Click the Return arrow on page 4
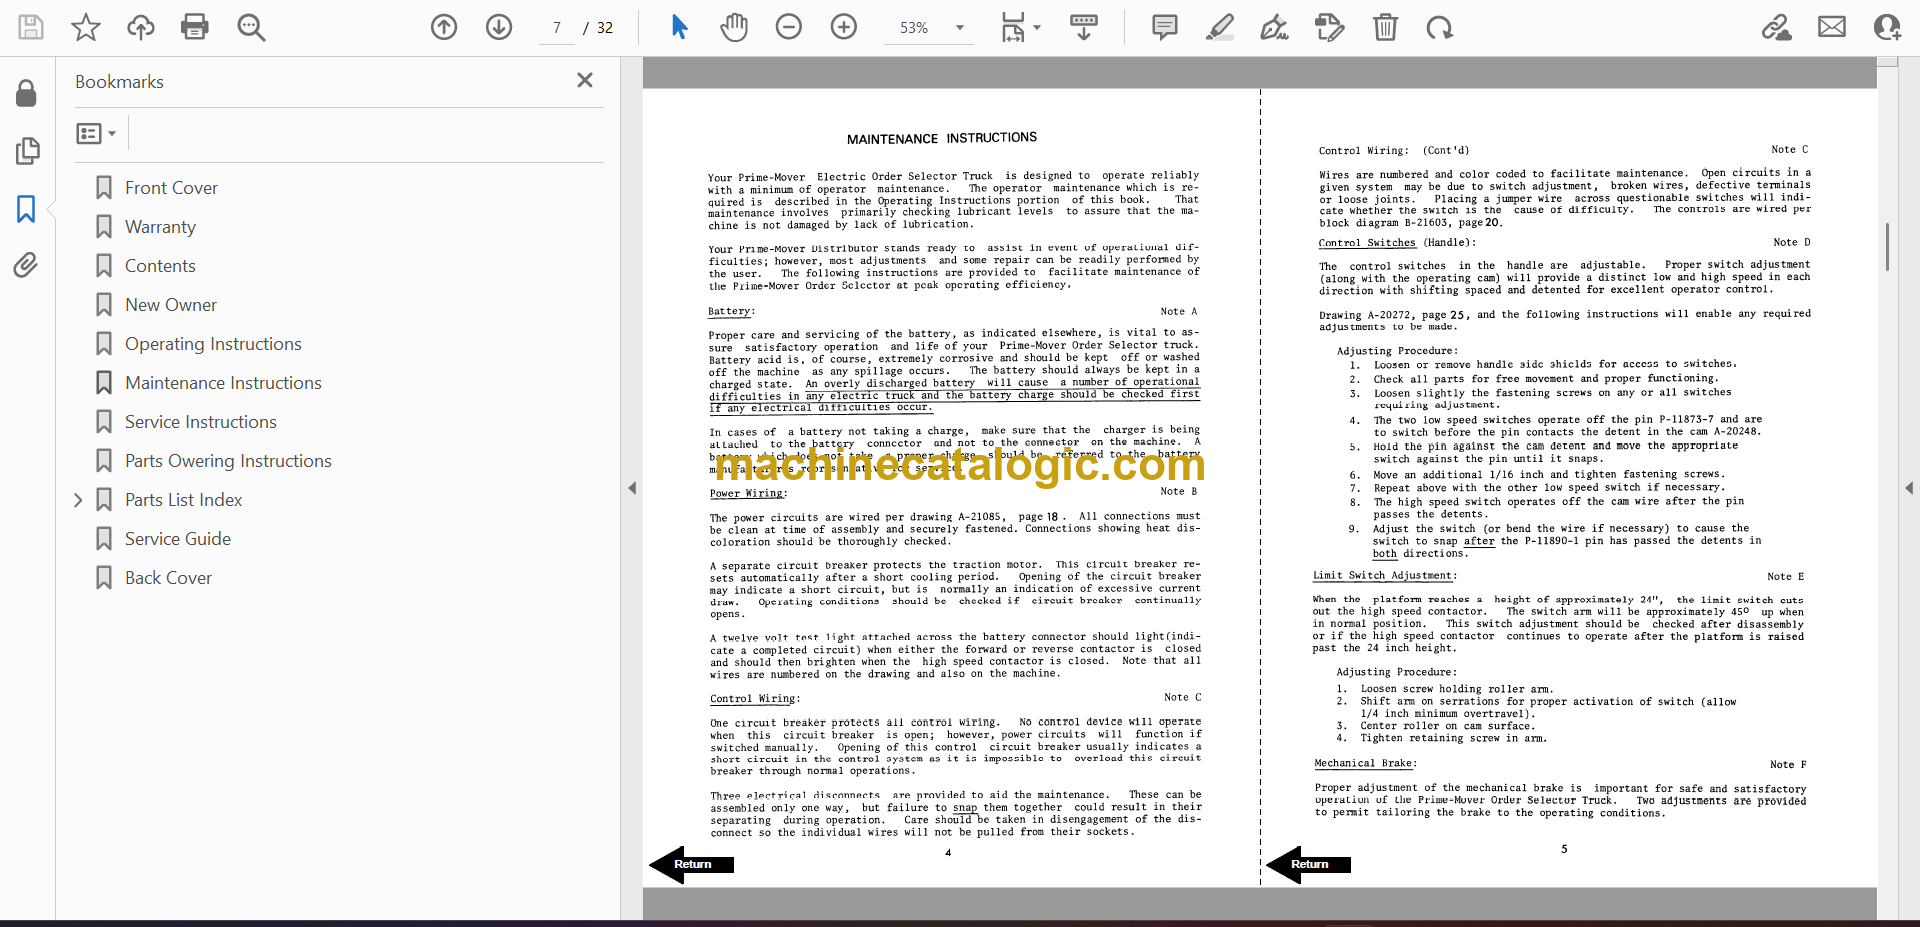The width and height of the screenshot is (1920, 927). point(692,864)
